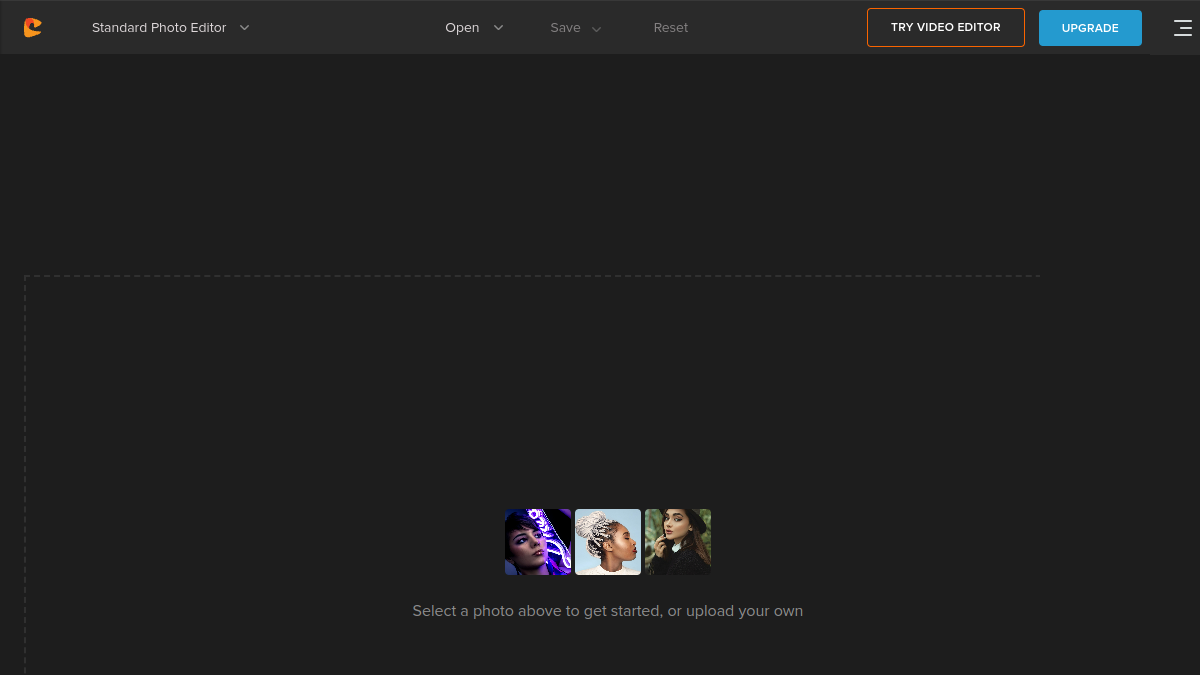1200x675 pixels.
Task: Select the white braided hair sample photo
Action: pyautogui.click(x=608, y=542)
